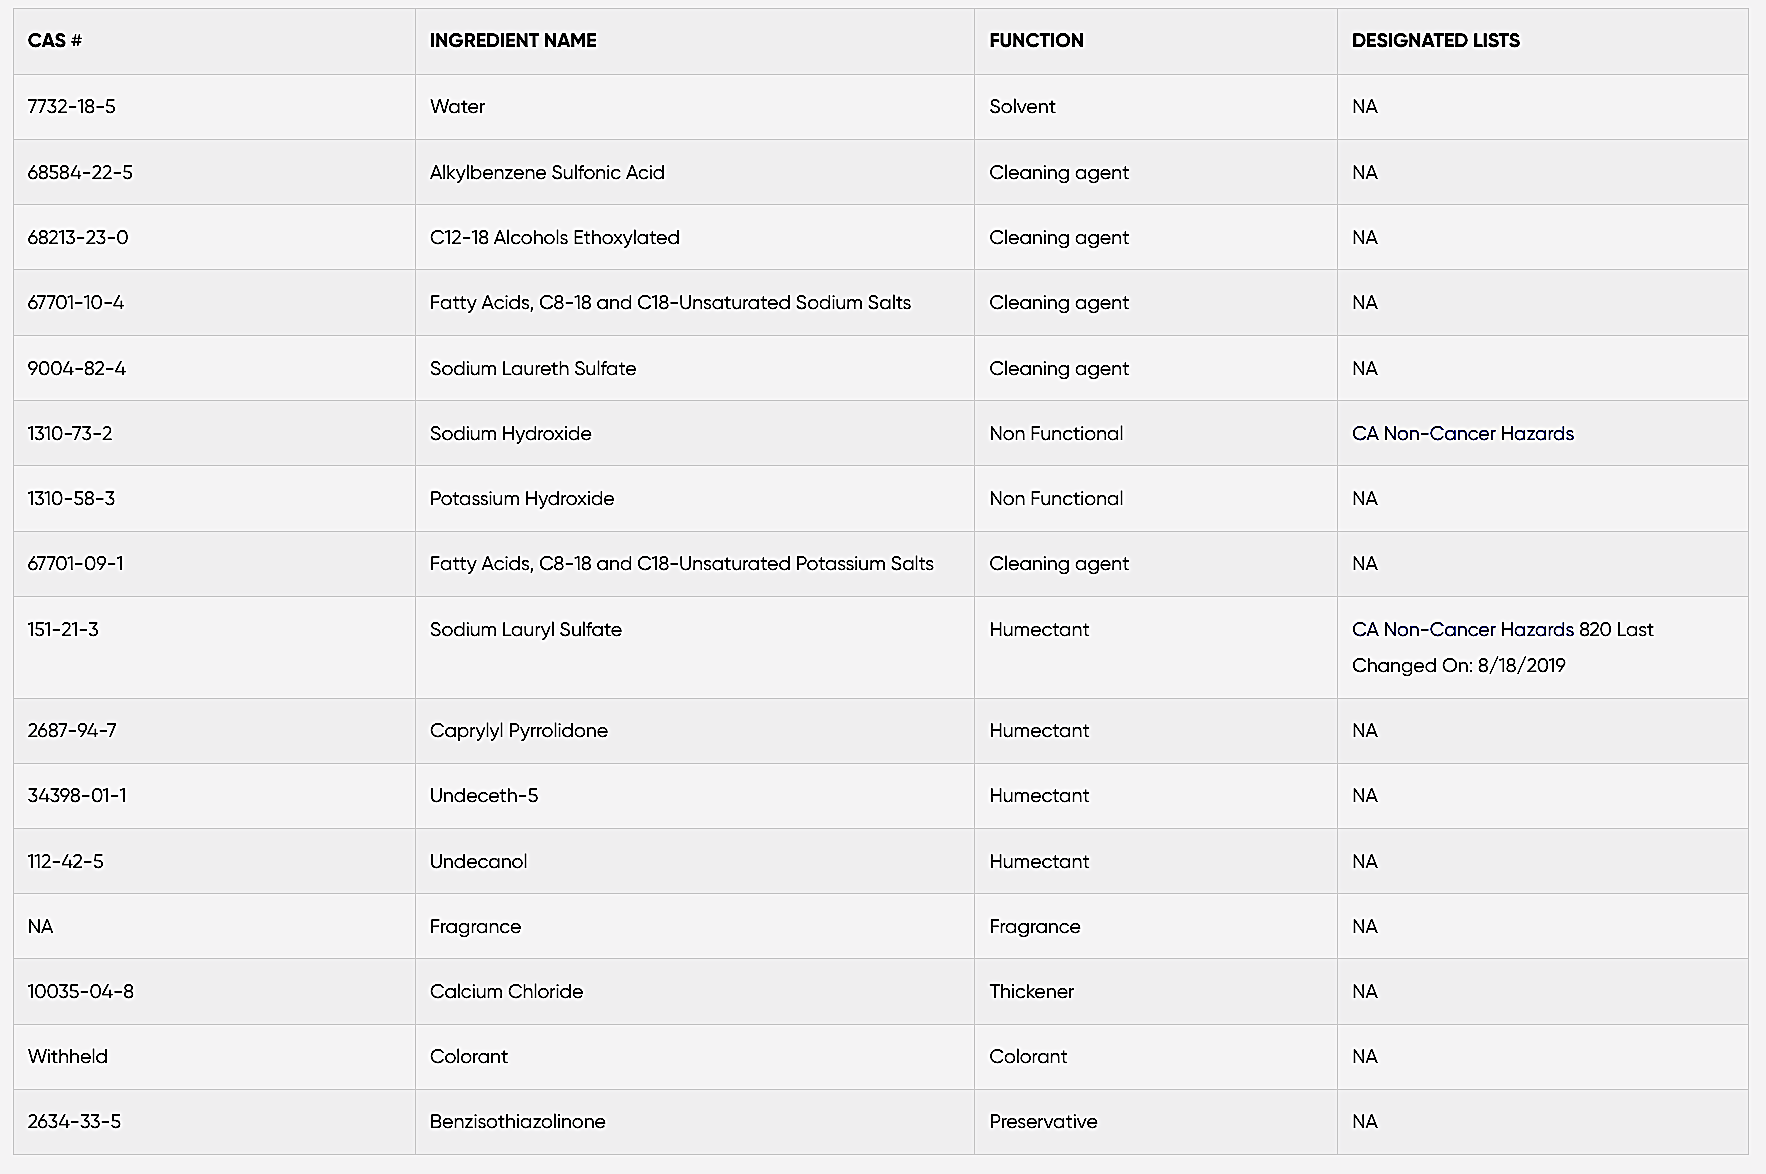The width and height of the screenshot is (1766, 1174).
Task: Select the Sodium Laureth Sulfate ingredient
Action: 533,368
